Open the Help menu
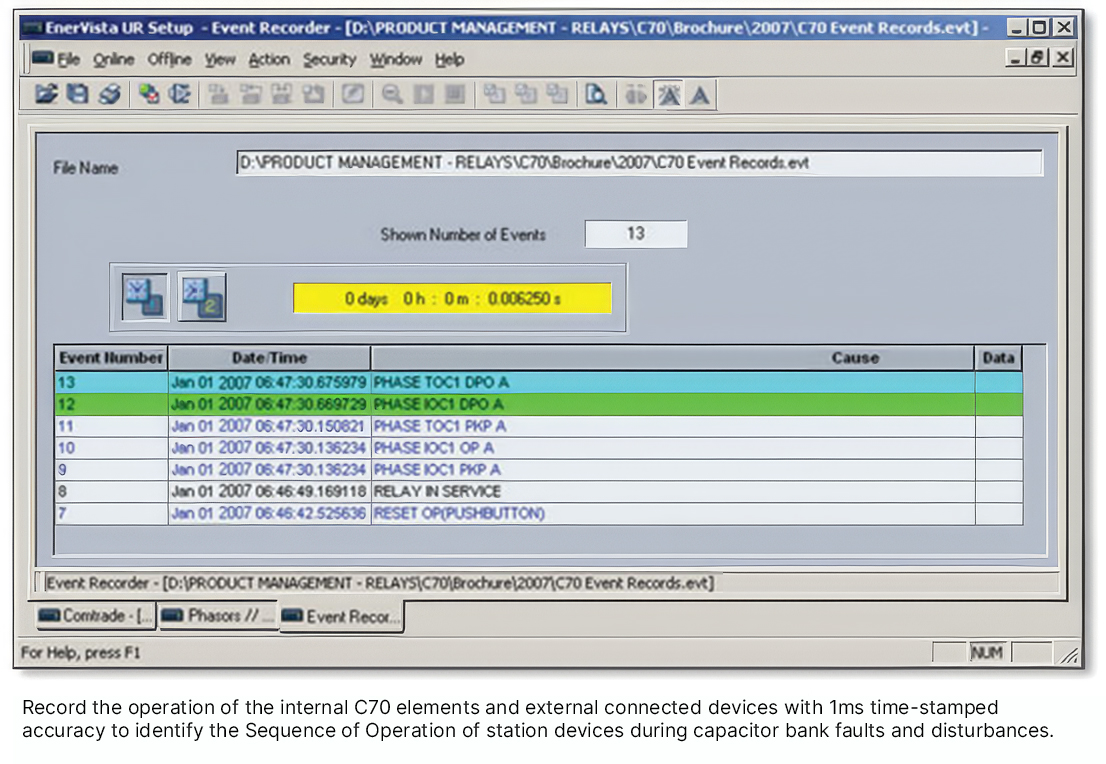The width and height of the screenshot is (1106, 764). pos(449,60)
